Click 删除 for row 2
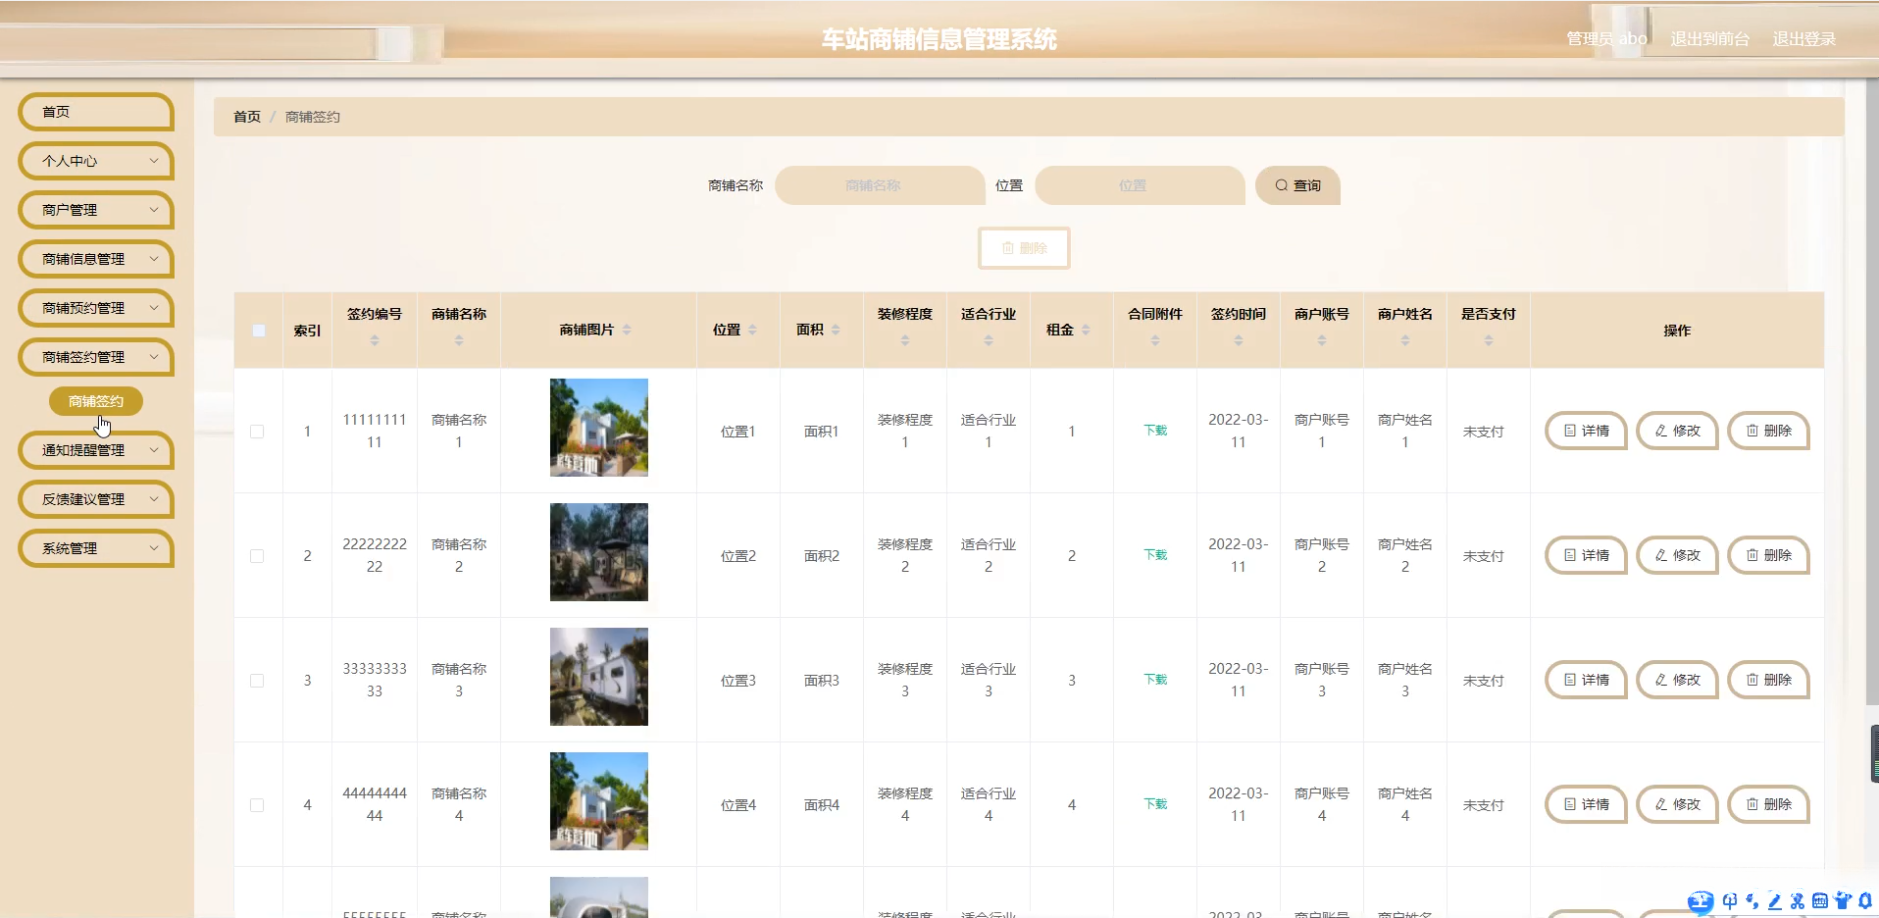 click(x=1768, y=555)
